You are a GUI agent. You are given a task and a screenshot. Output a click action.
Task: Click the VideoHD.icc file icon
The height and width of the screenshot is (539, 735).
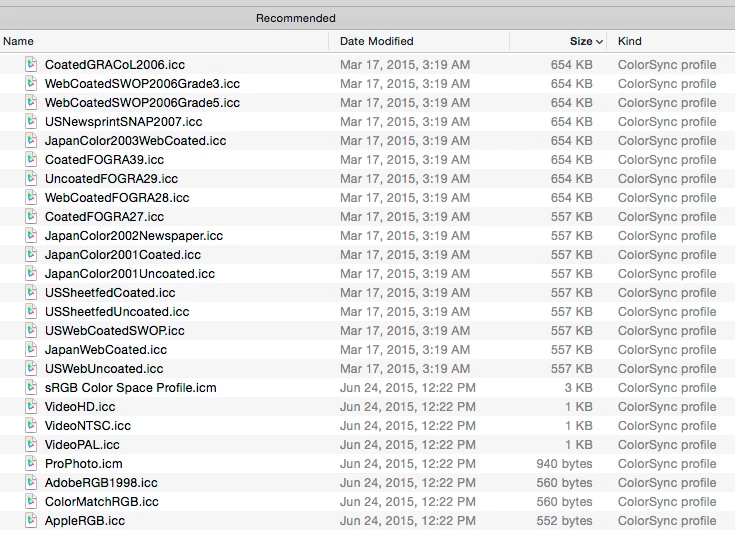31,406
